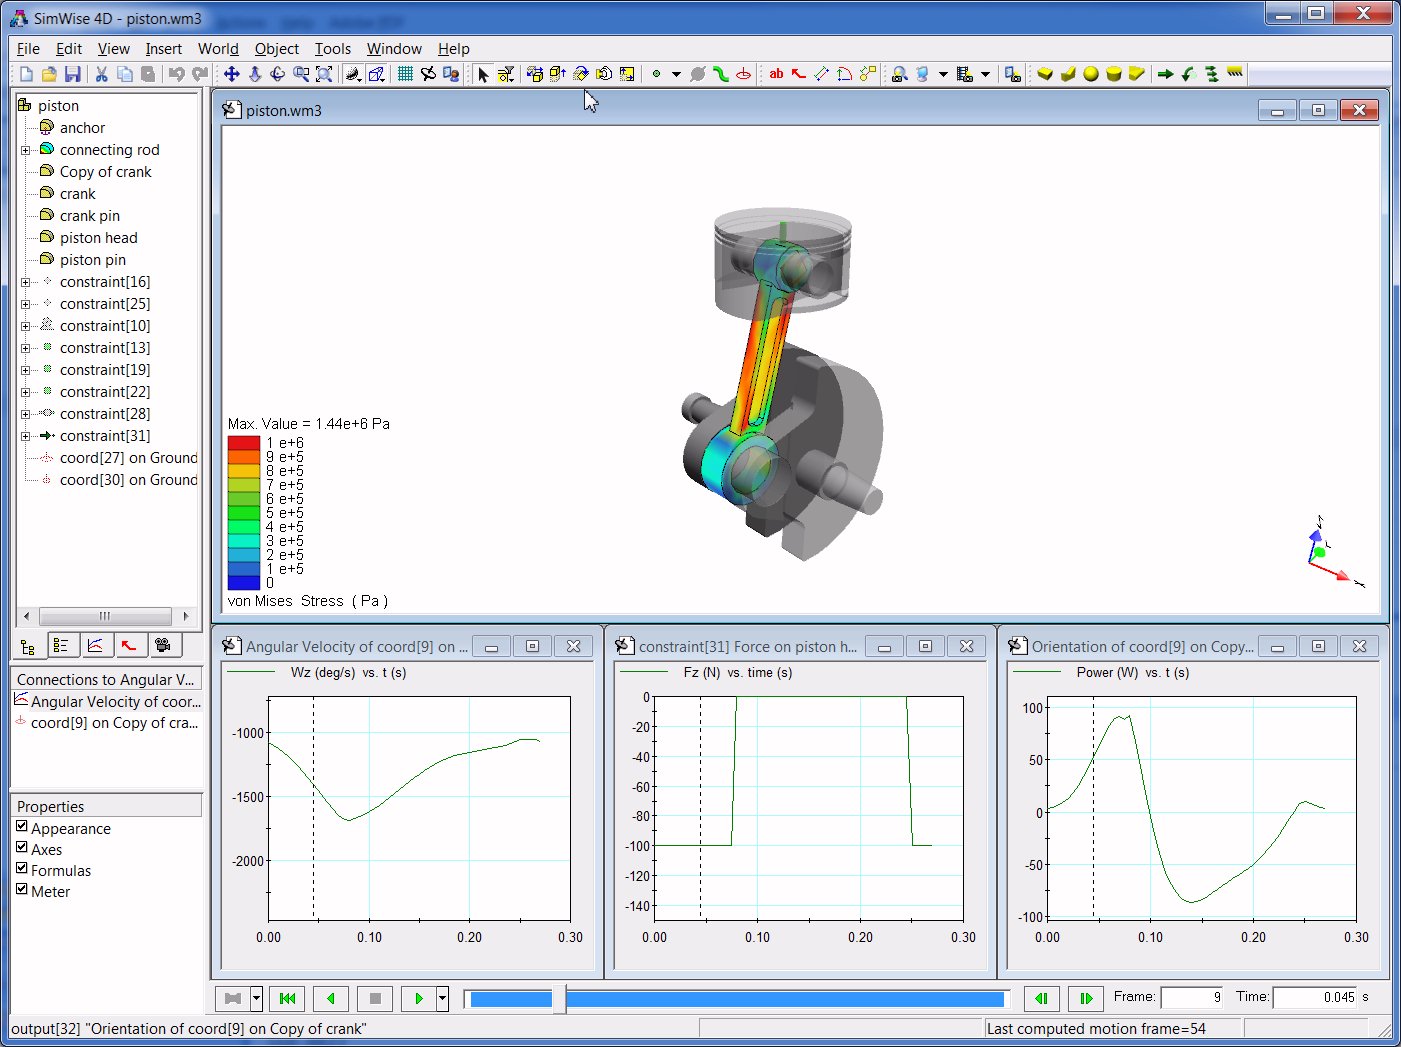Expand constraint[31] in object tree

[26, 436]
